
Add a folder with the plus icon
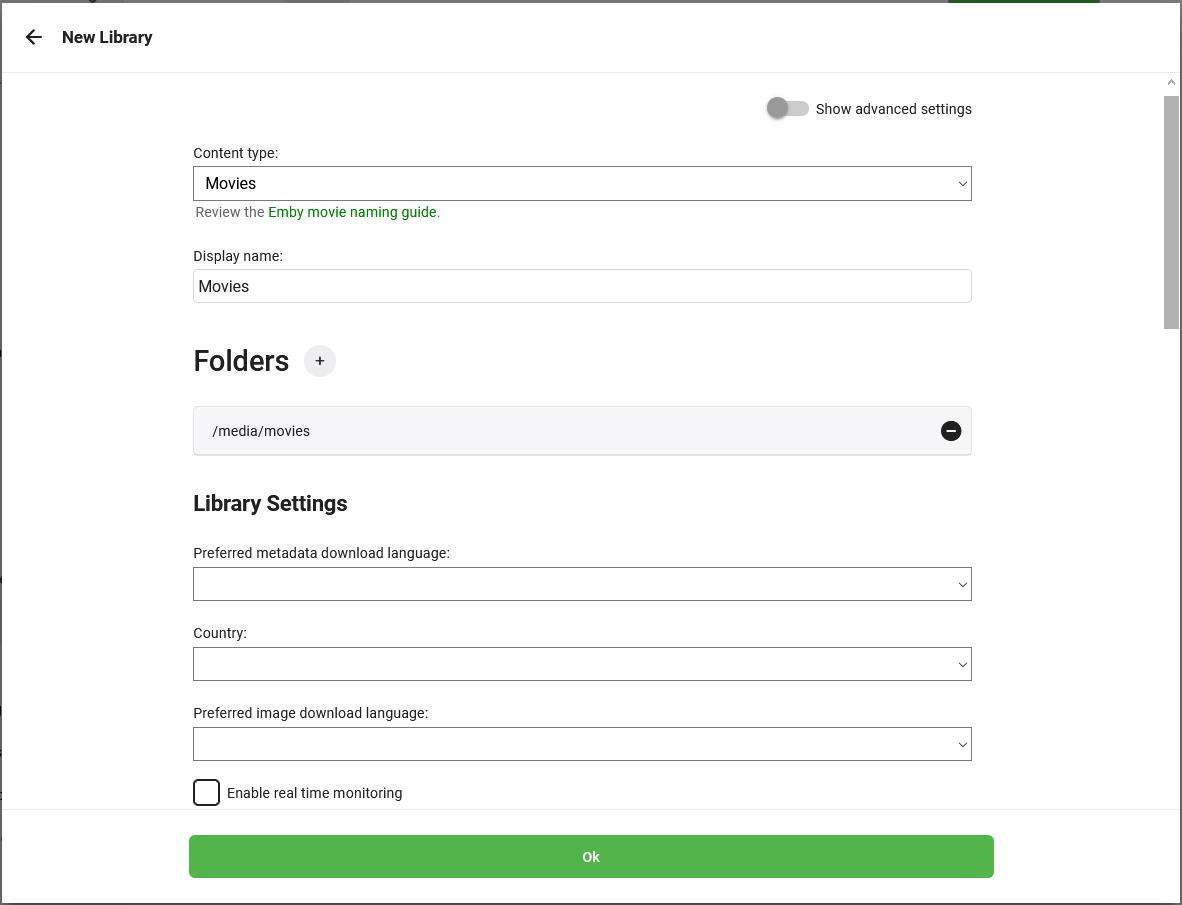[x=320, y=361]
